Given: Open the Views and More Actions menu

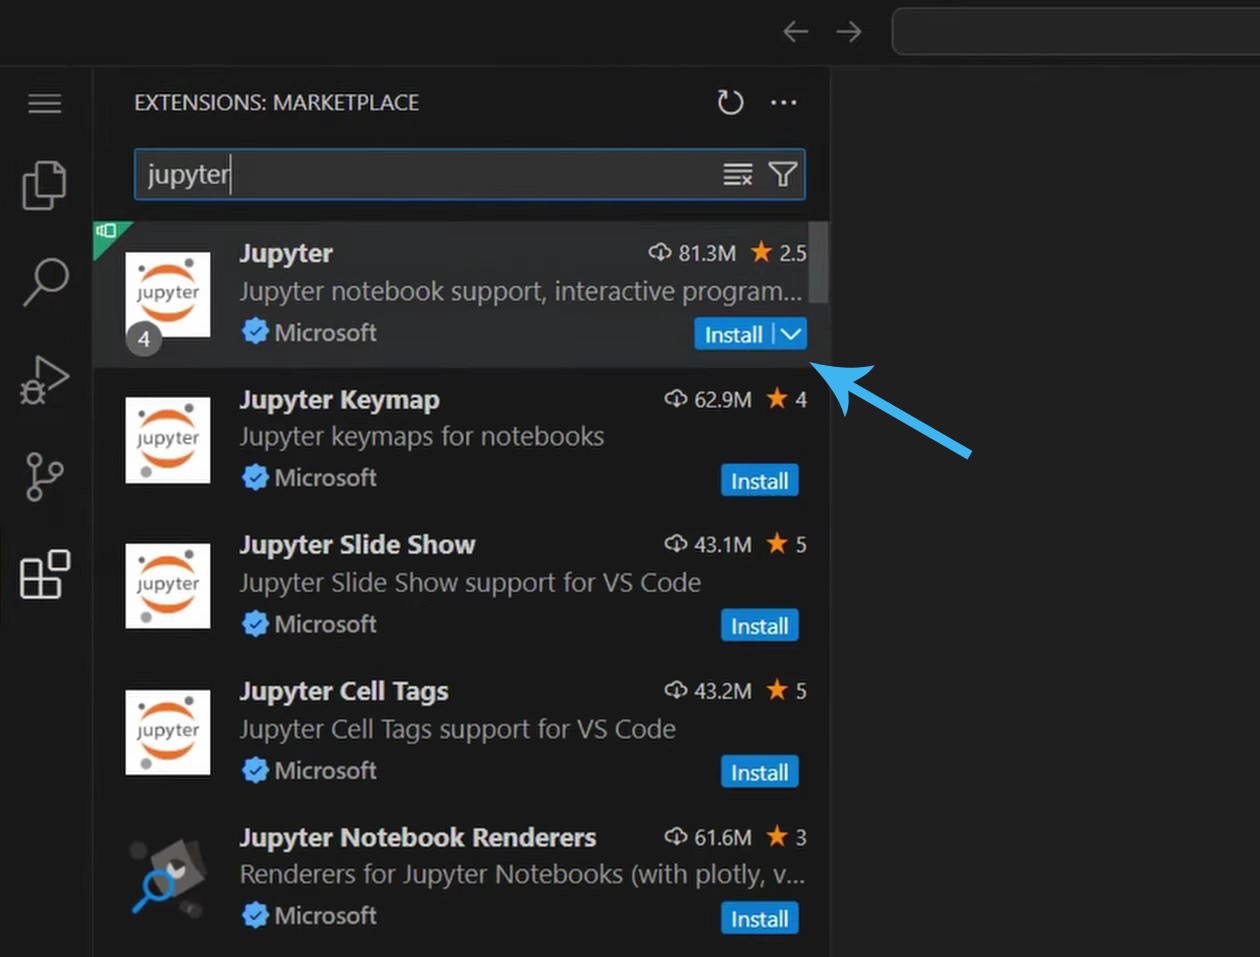Looking at the screenshot, I should pyautogui.click(x=784, y=103).
